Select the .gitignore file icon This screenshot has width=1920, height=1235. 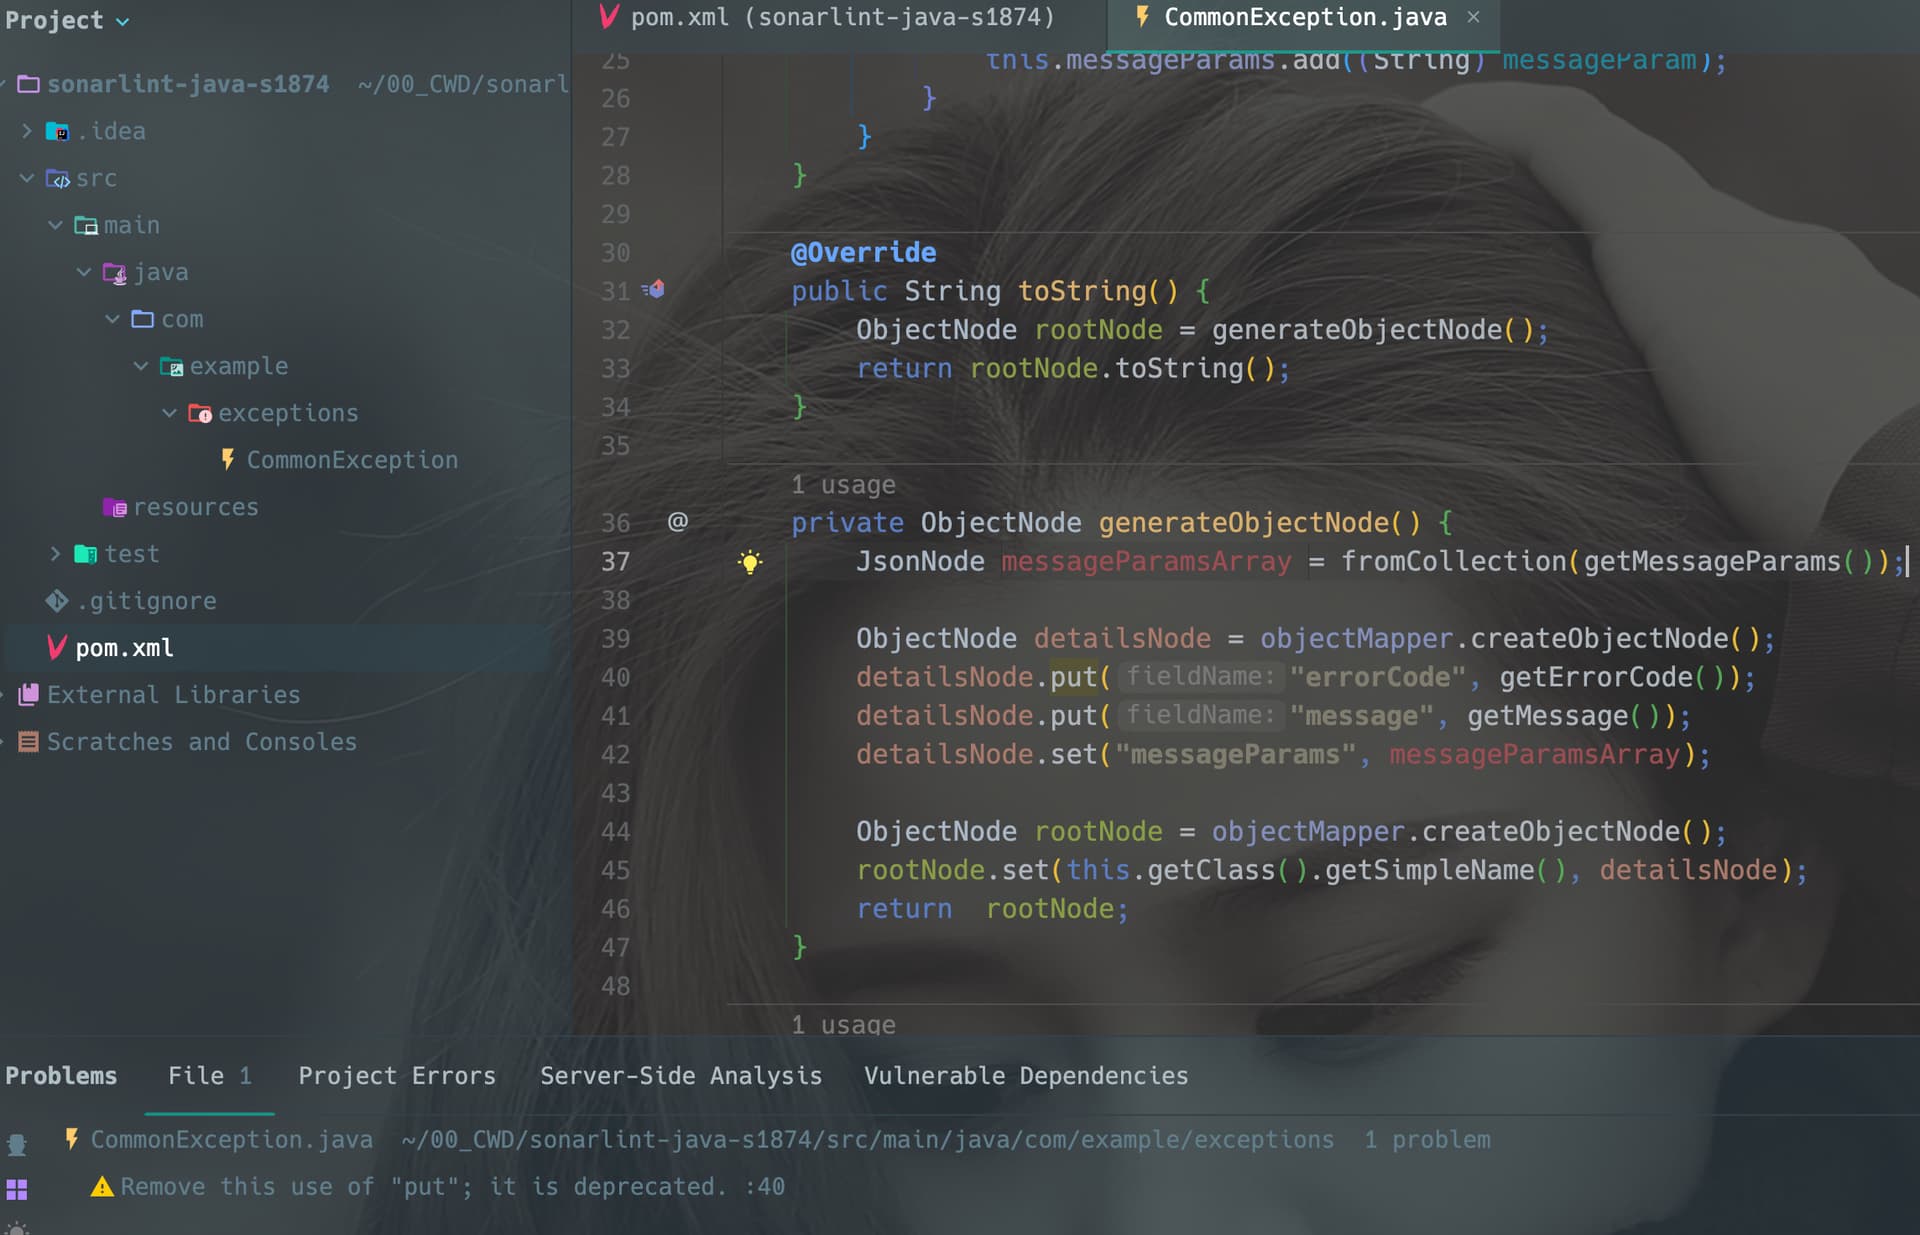pyautogui.click(x=57, y=601)
